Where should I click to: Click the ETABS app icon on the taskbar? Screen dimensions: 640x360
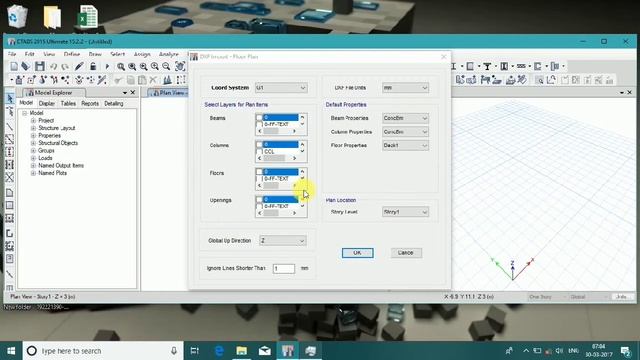point(287,351)
